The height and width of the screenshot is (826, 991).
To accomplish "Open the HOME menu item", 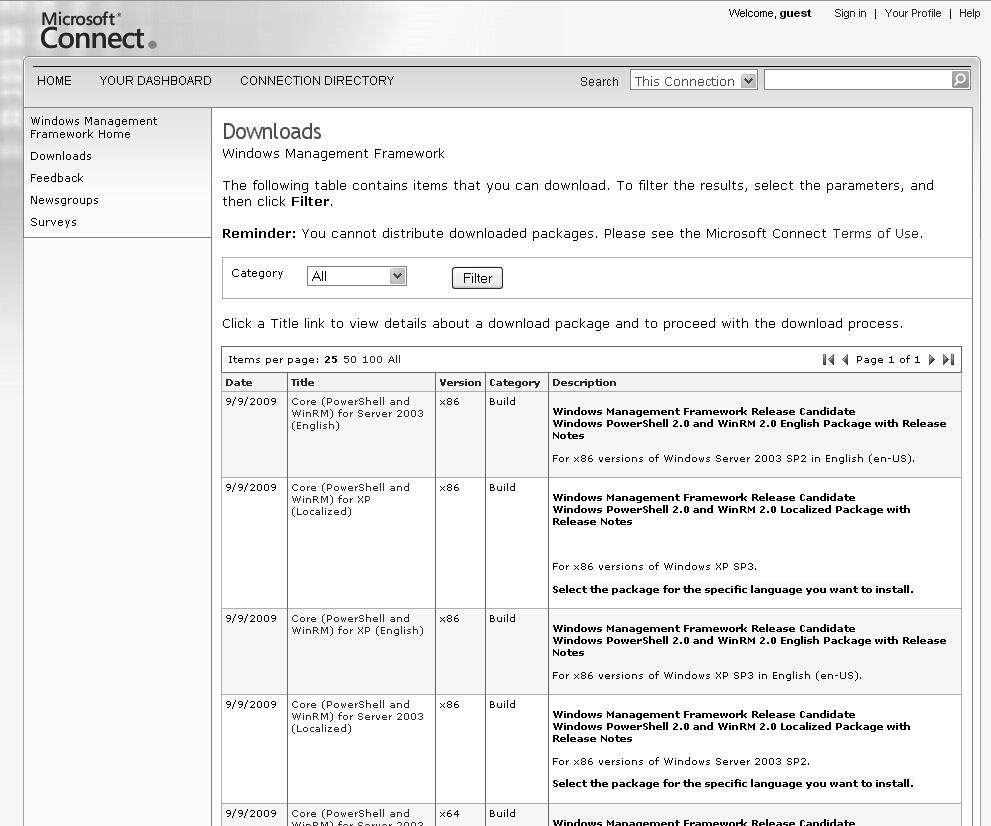I will [x=54, y=81].
